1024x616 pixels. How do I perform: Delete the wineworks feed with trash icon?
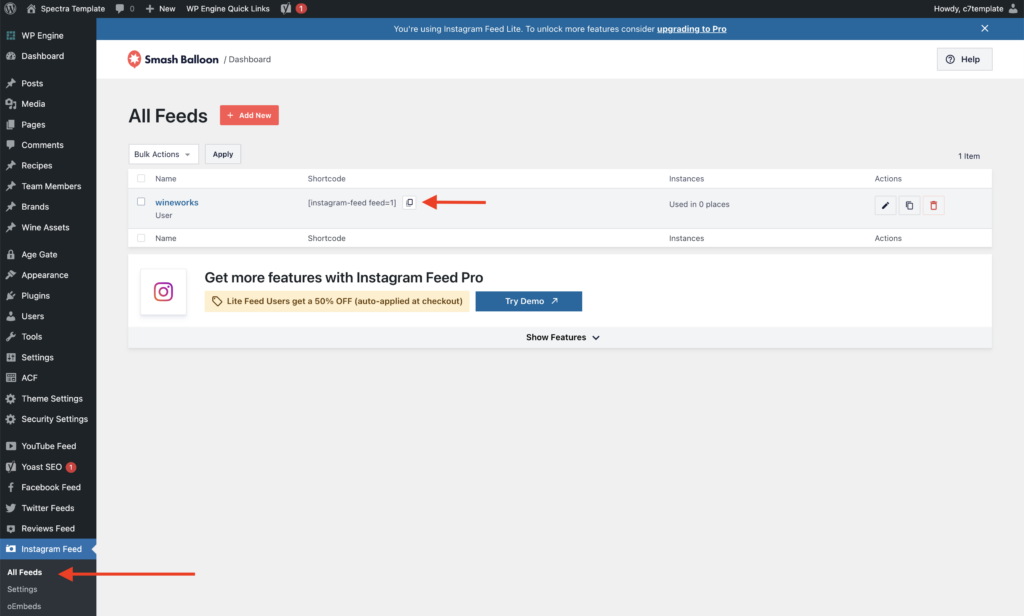(933, 205)
